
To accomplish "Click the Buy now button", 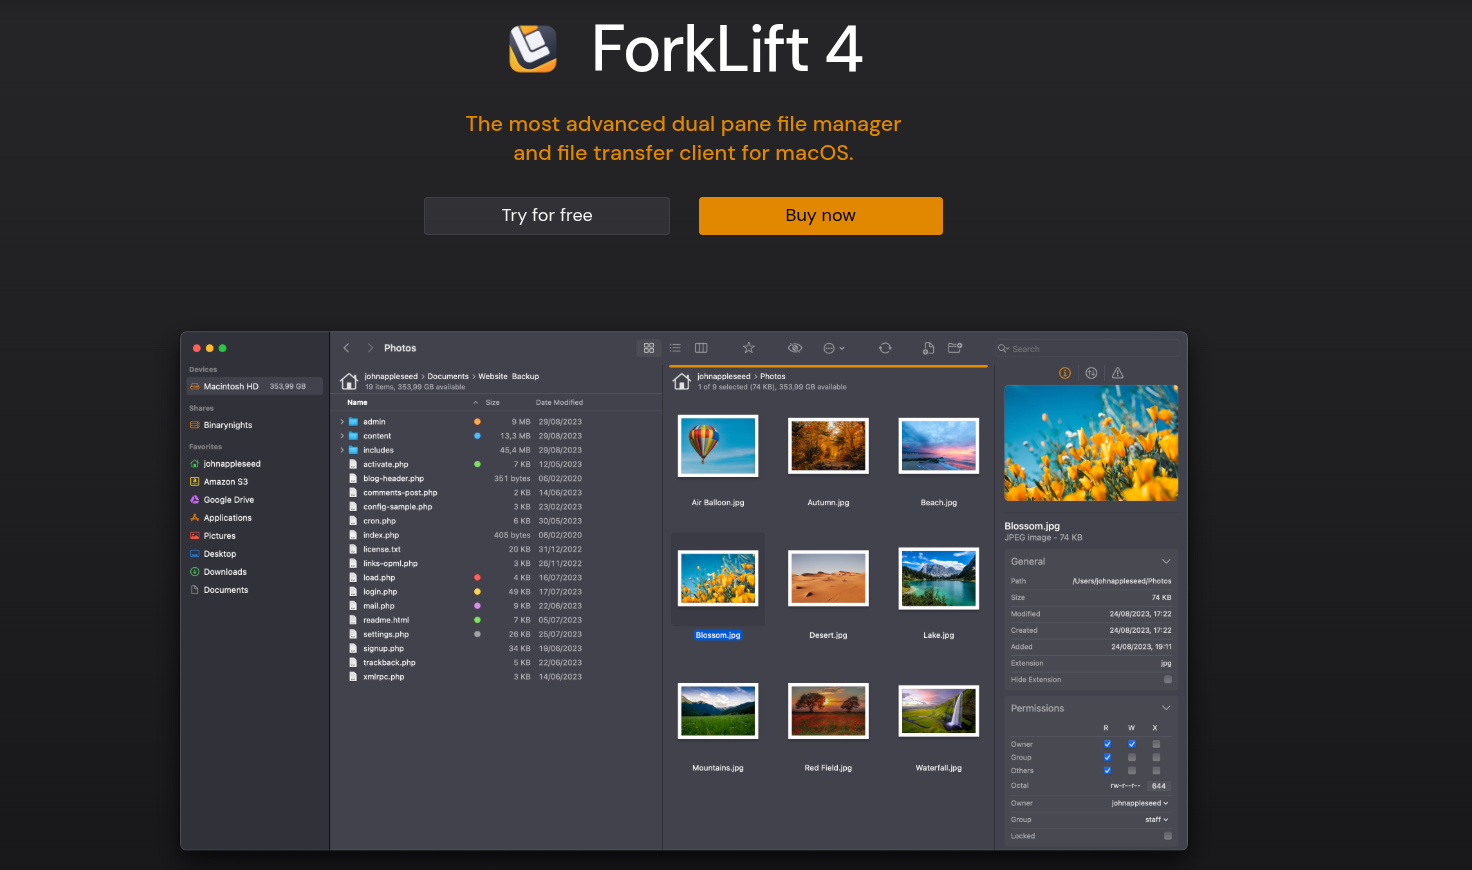I will 820,216.
